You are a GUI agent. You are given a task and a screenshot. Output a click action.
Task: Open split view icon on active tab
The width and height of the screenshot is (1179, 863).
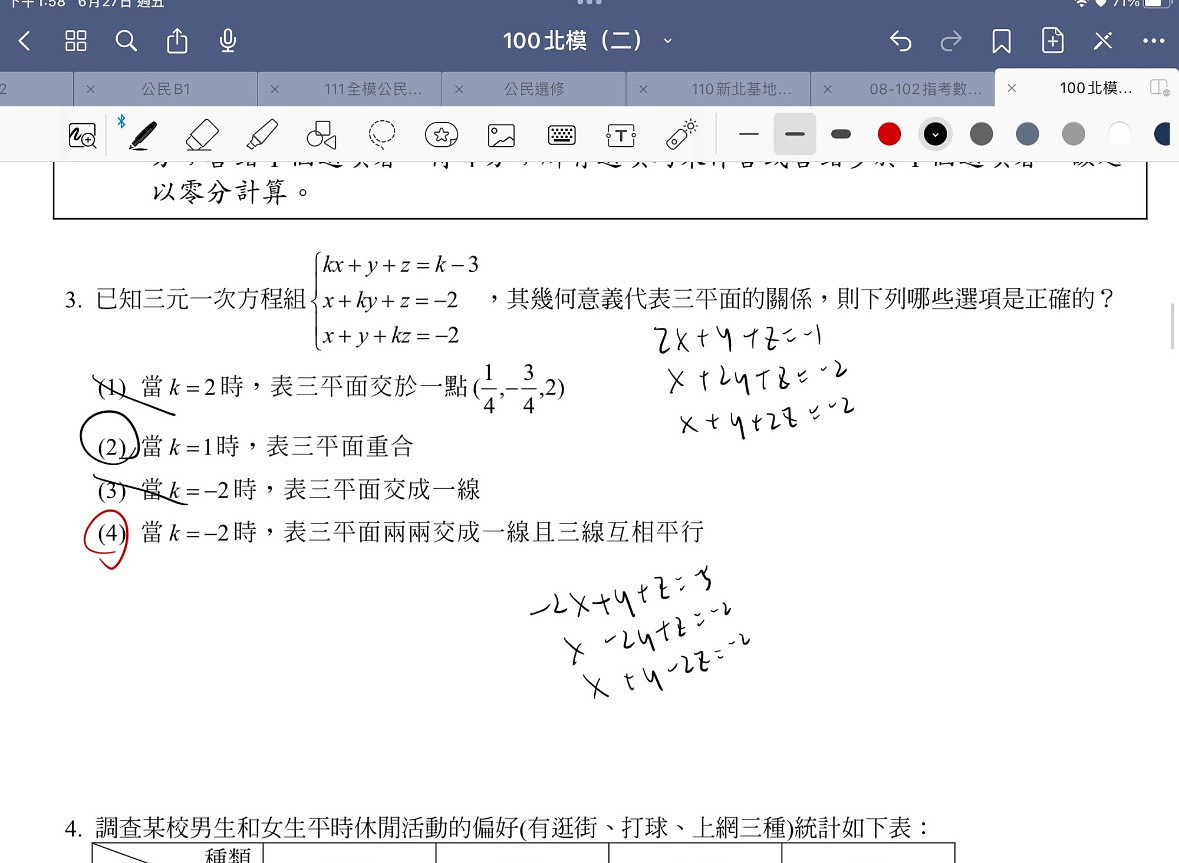(1159, 88)
